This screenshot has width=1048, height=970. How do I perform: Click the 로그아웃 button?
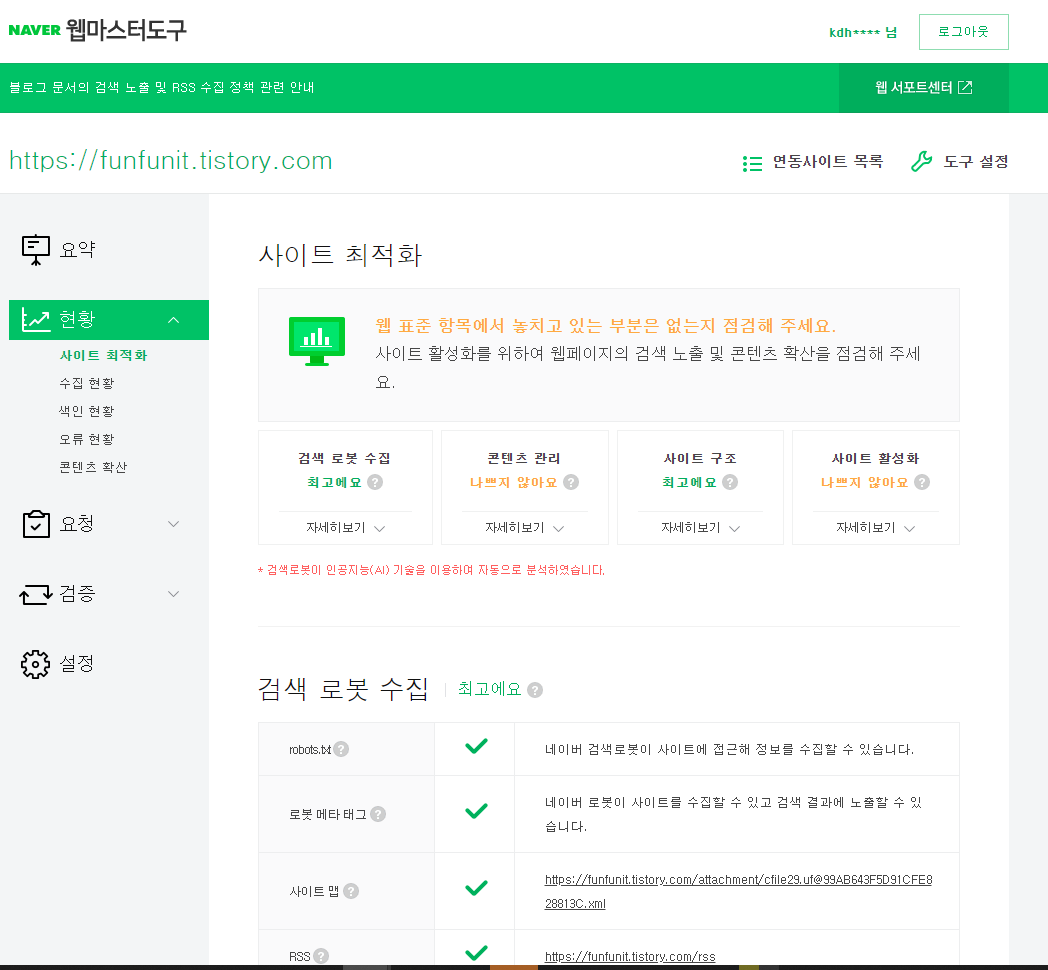963,31
